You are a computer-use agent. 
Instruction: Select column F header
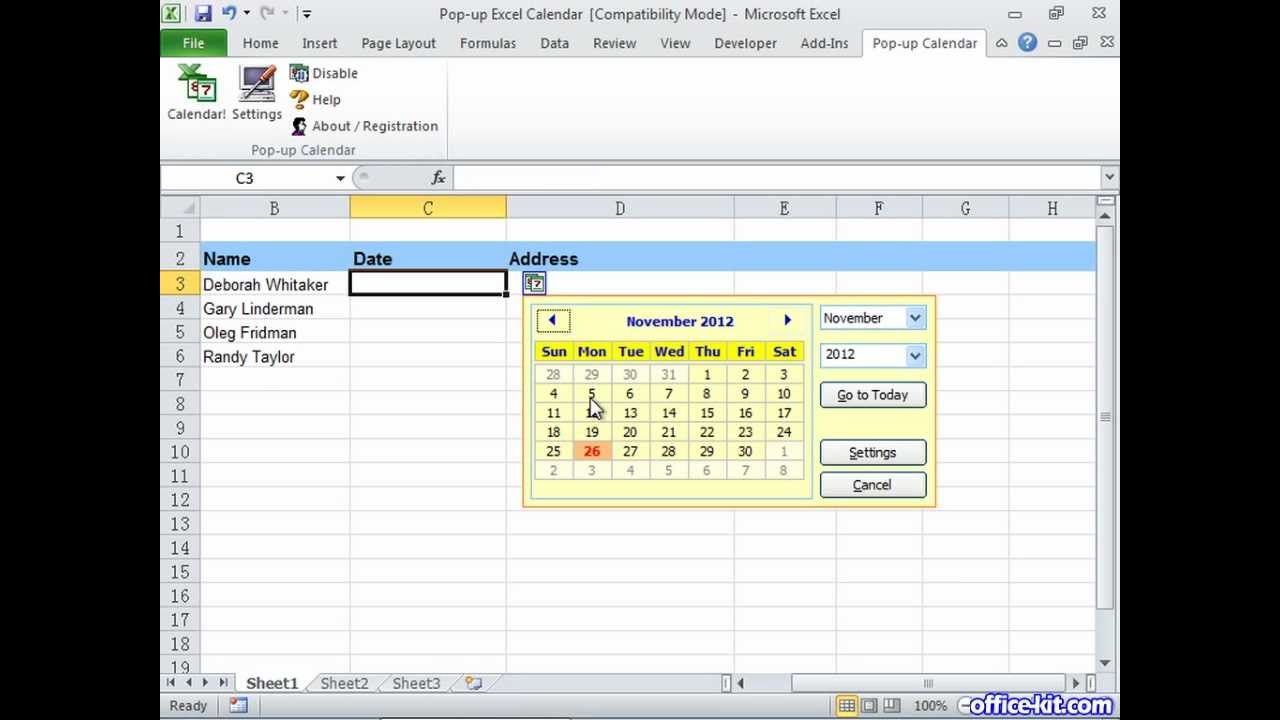[879, 208]
